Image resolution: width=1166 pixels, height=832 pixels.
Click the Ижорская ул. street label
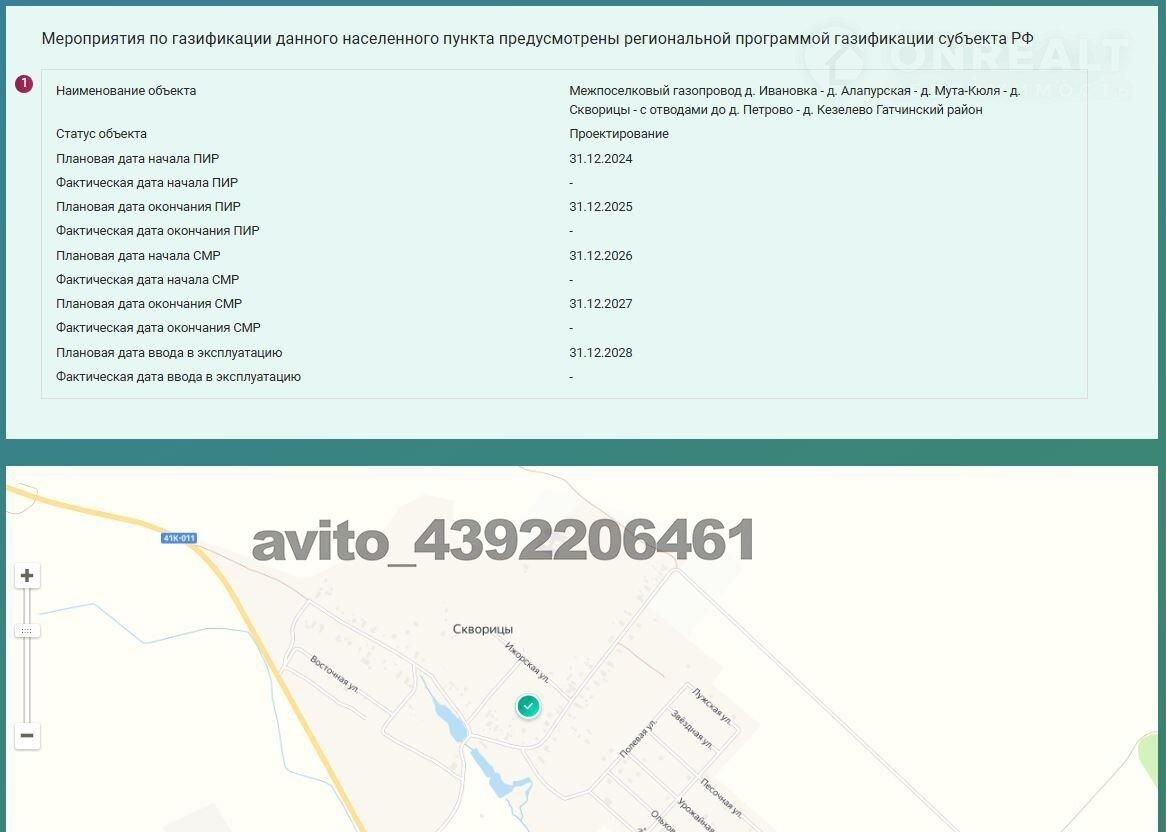[x=529, y=663]
